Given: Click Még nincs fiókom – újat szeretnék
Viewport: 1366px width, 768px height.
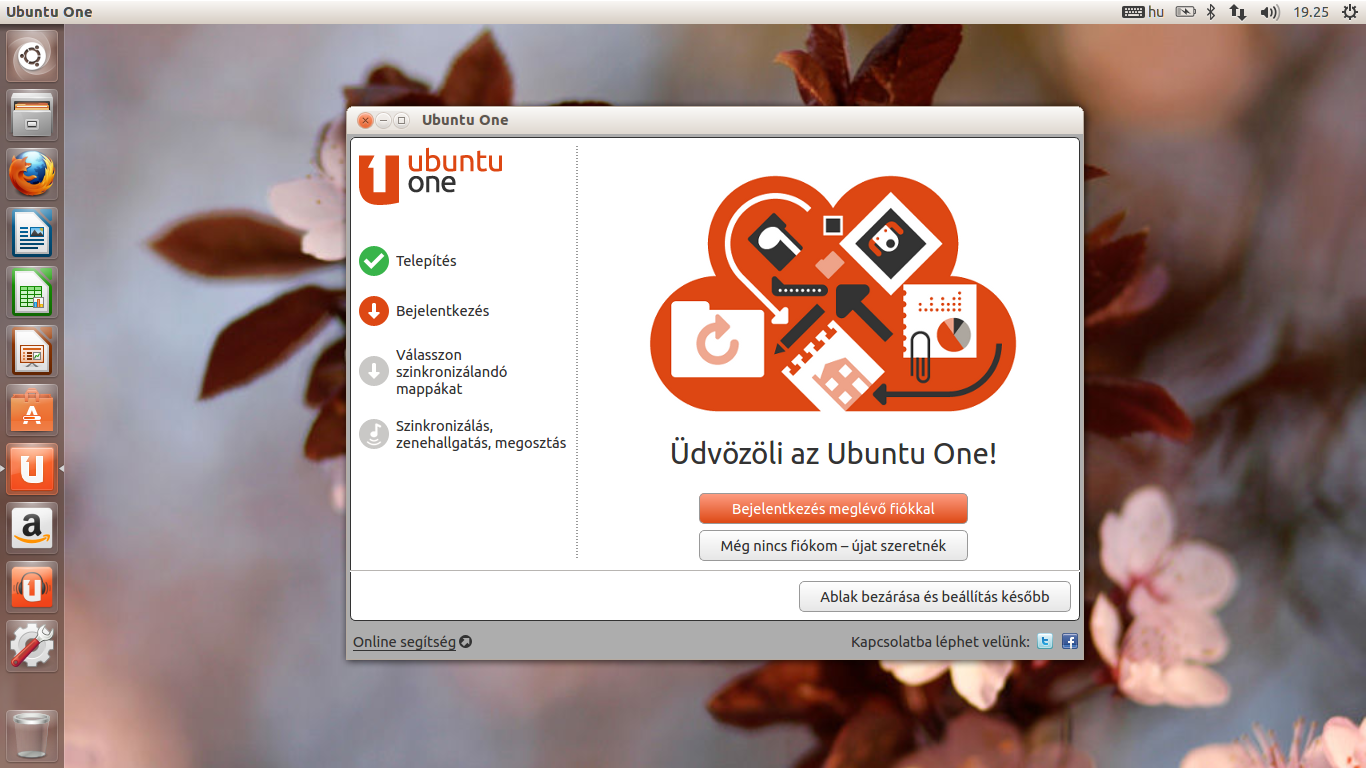Looking at the screenshot, I should [833, 546].
